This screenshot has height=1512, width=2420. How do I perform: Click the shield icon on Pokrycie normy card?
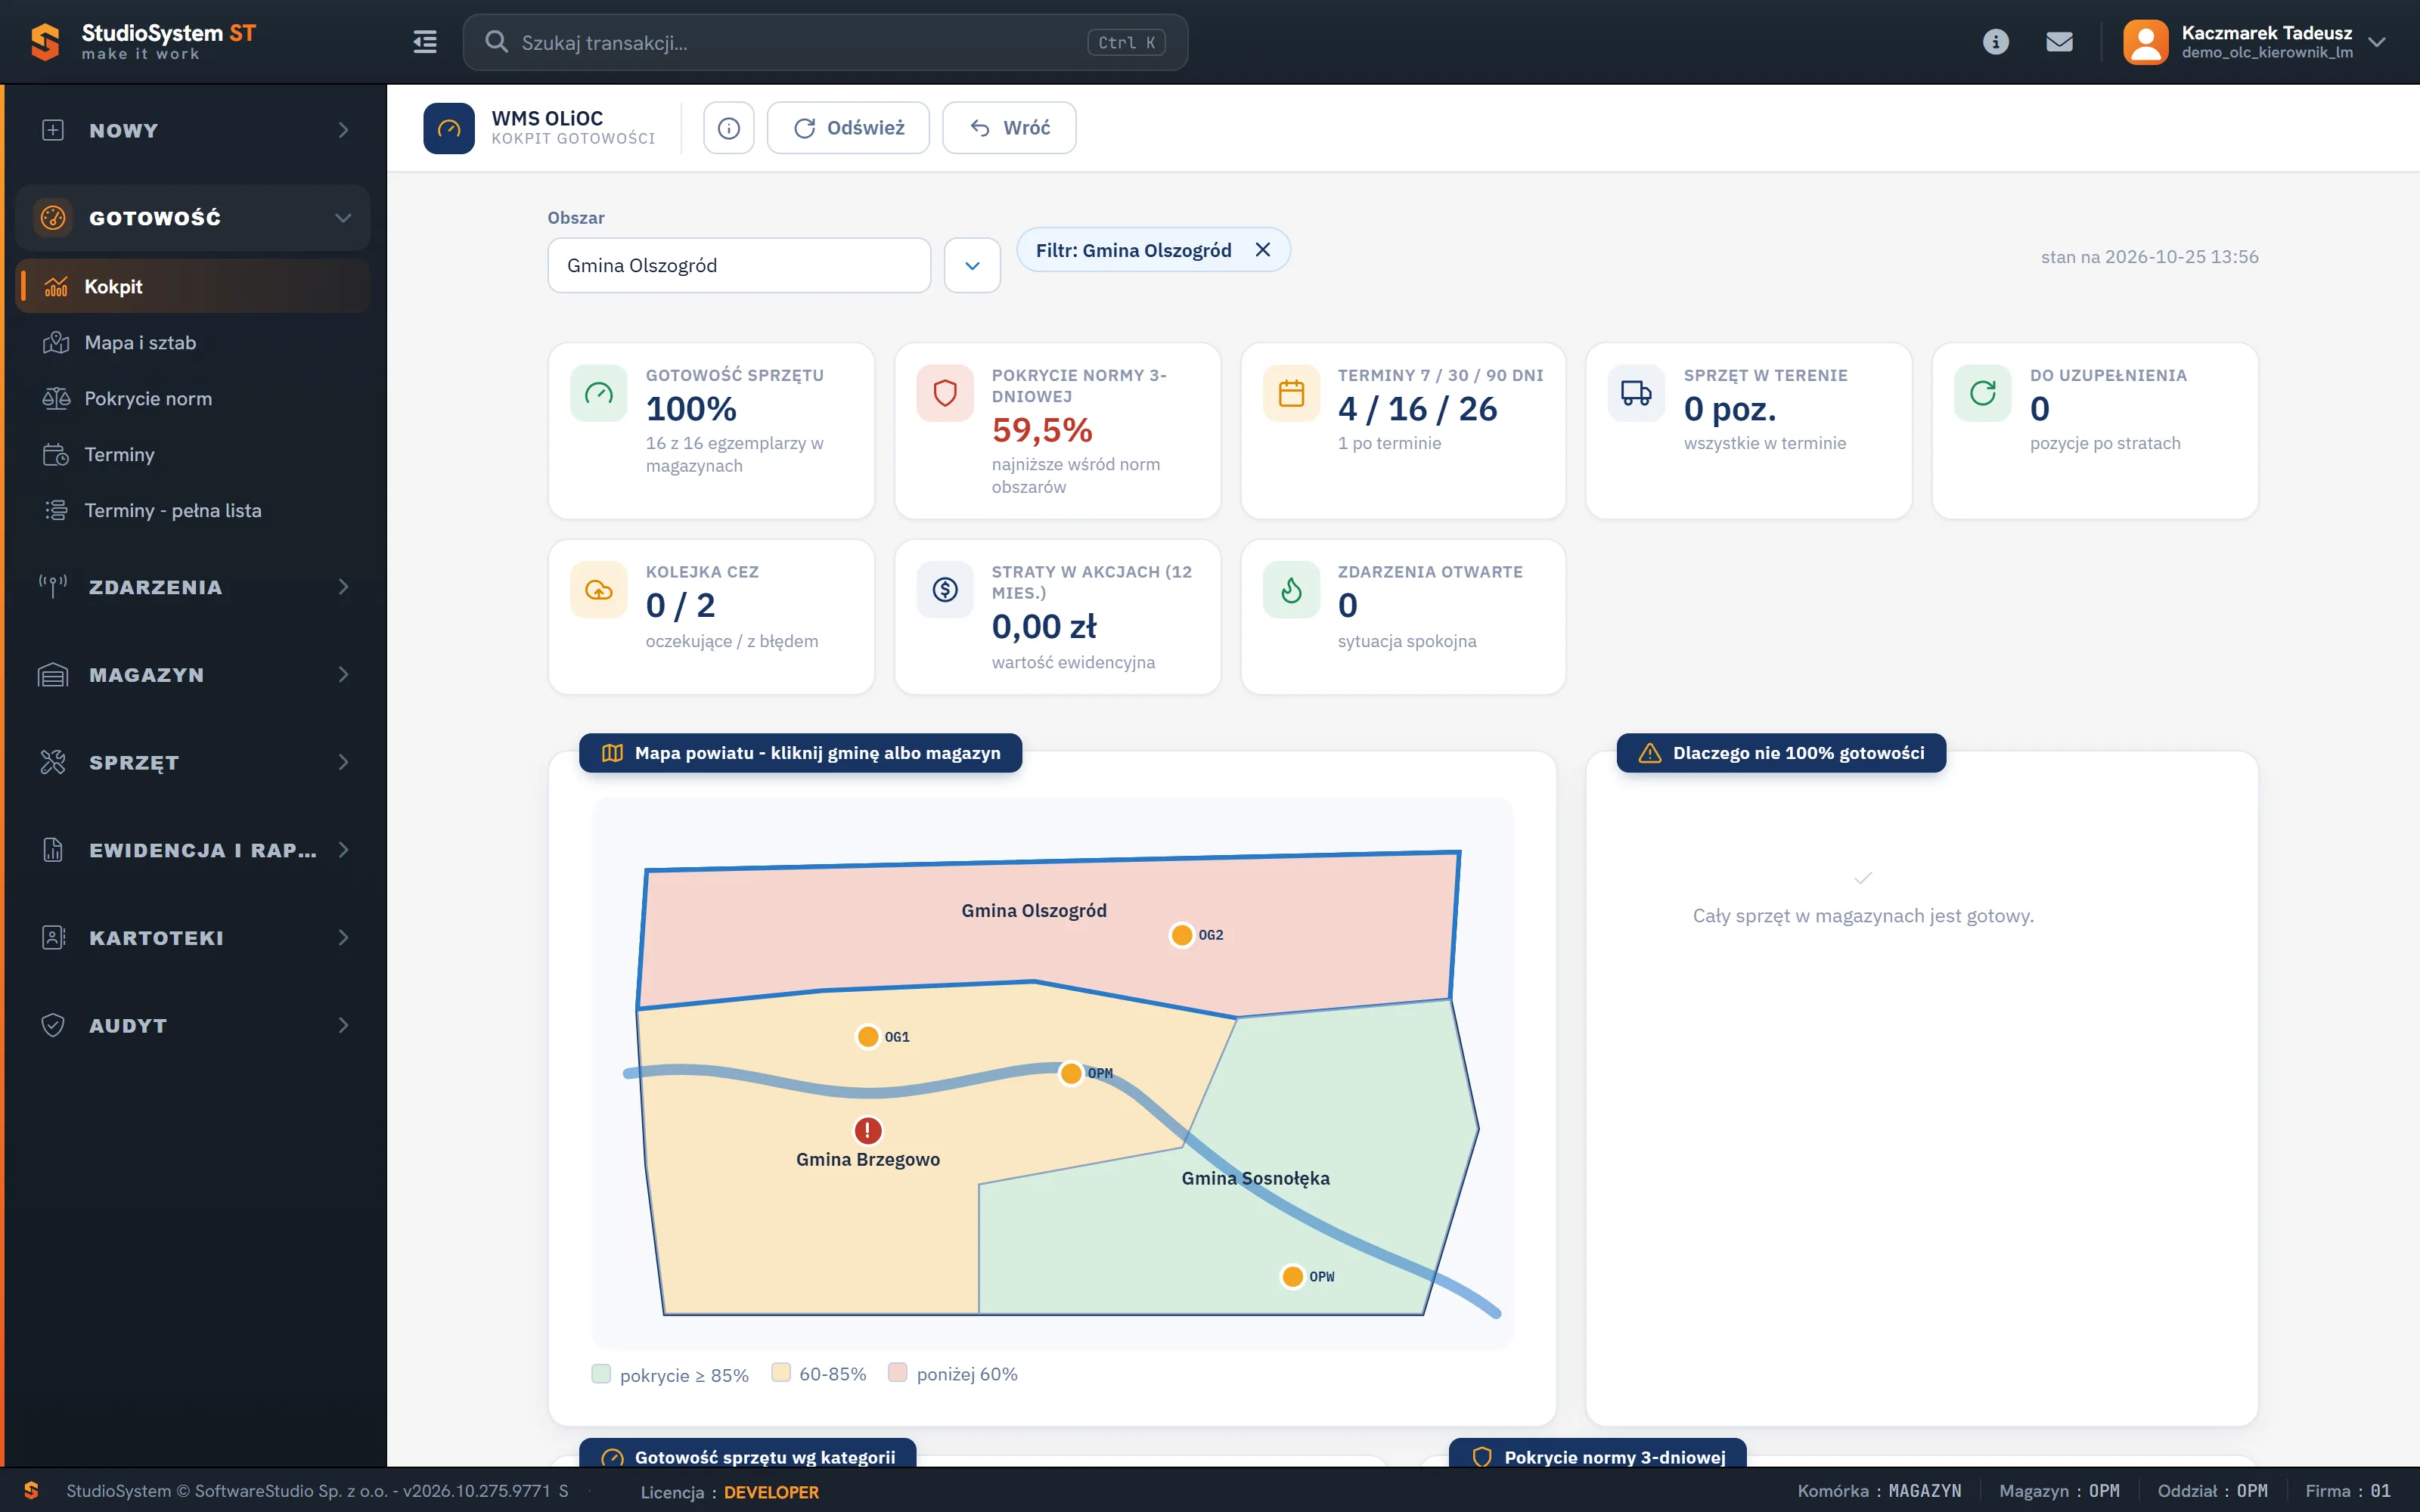point(945,393)
